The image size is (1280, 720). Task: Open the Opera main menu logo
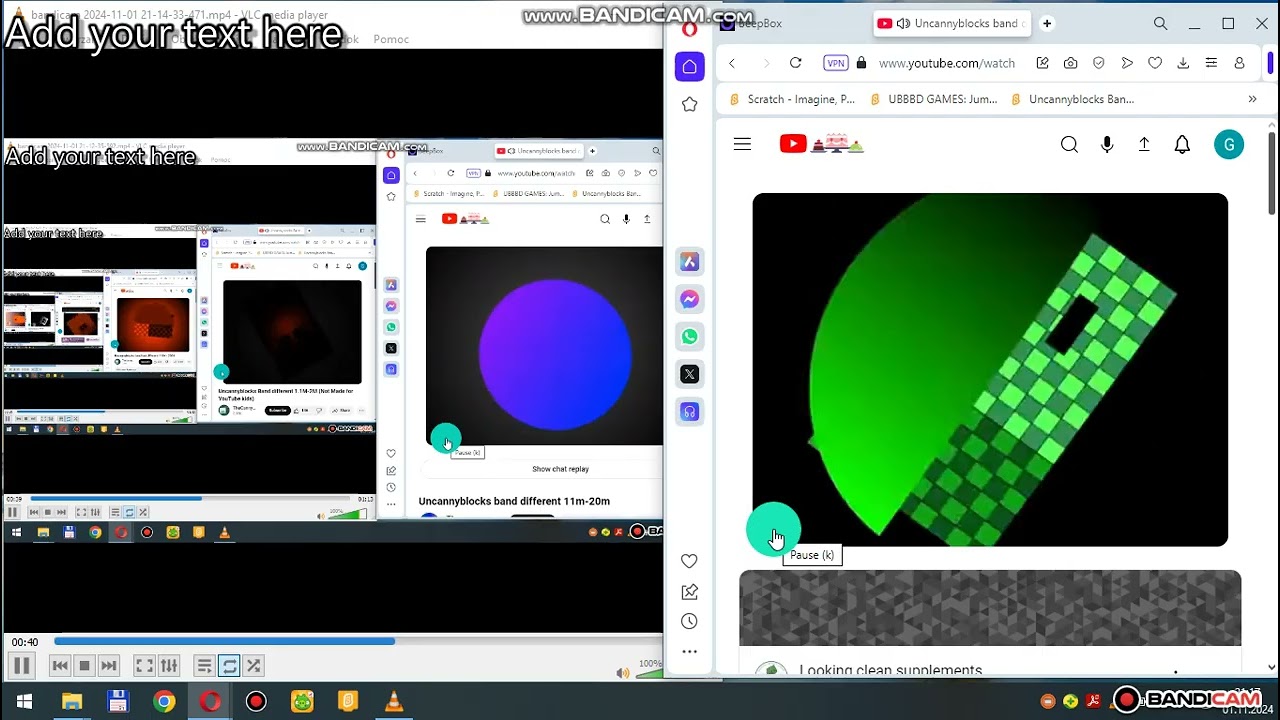[x=689, y=29]
